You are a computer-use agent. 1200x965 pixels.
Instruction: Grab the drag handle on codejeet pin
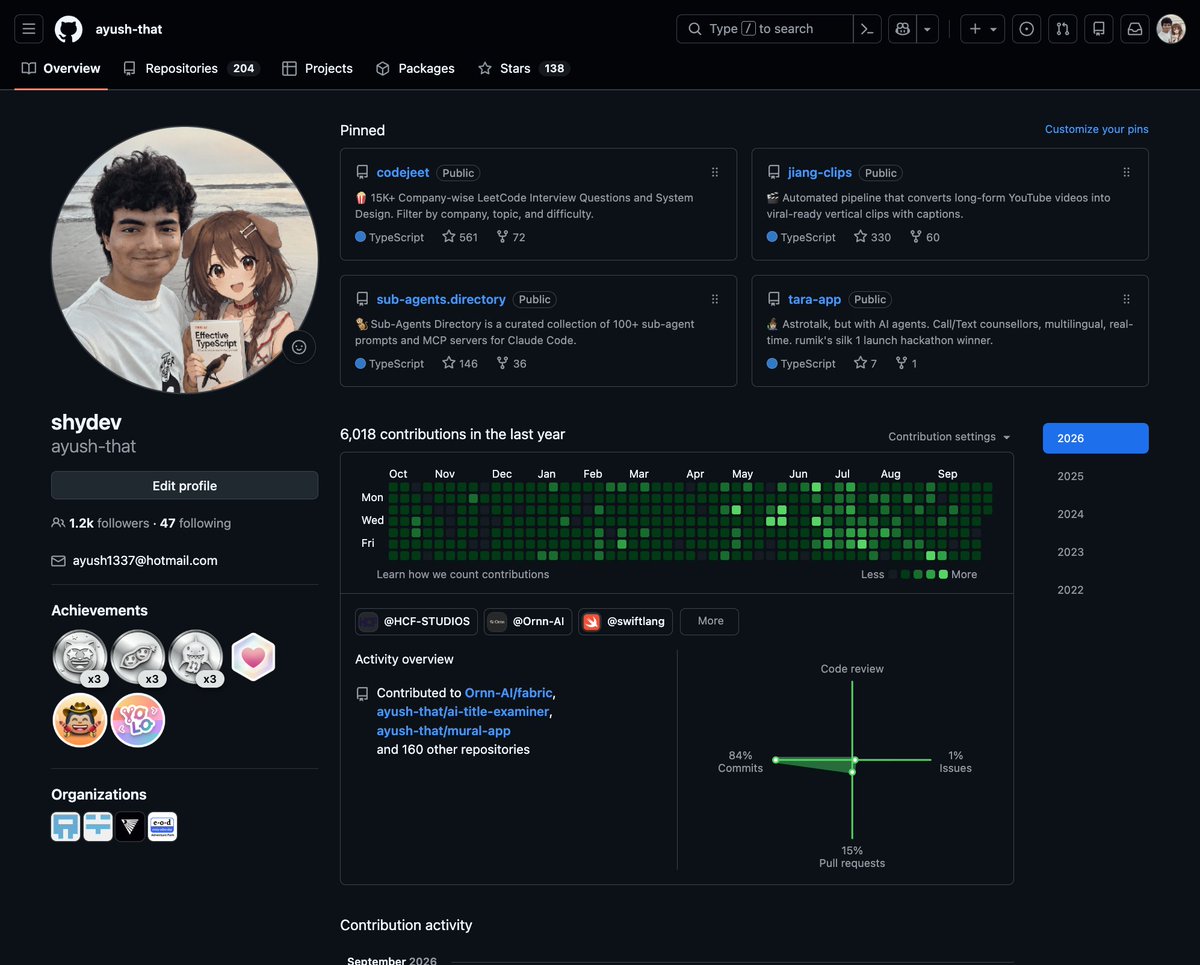pyautogui.click(x=715, y=172)
